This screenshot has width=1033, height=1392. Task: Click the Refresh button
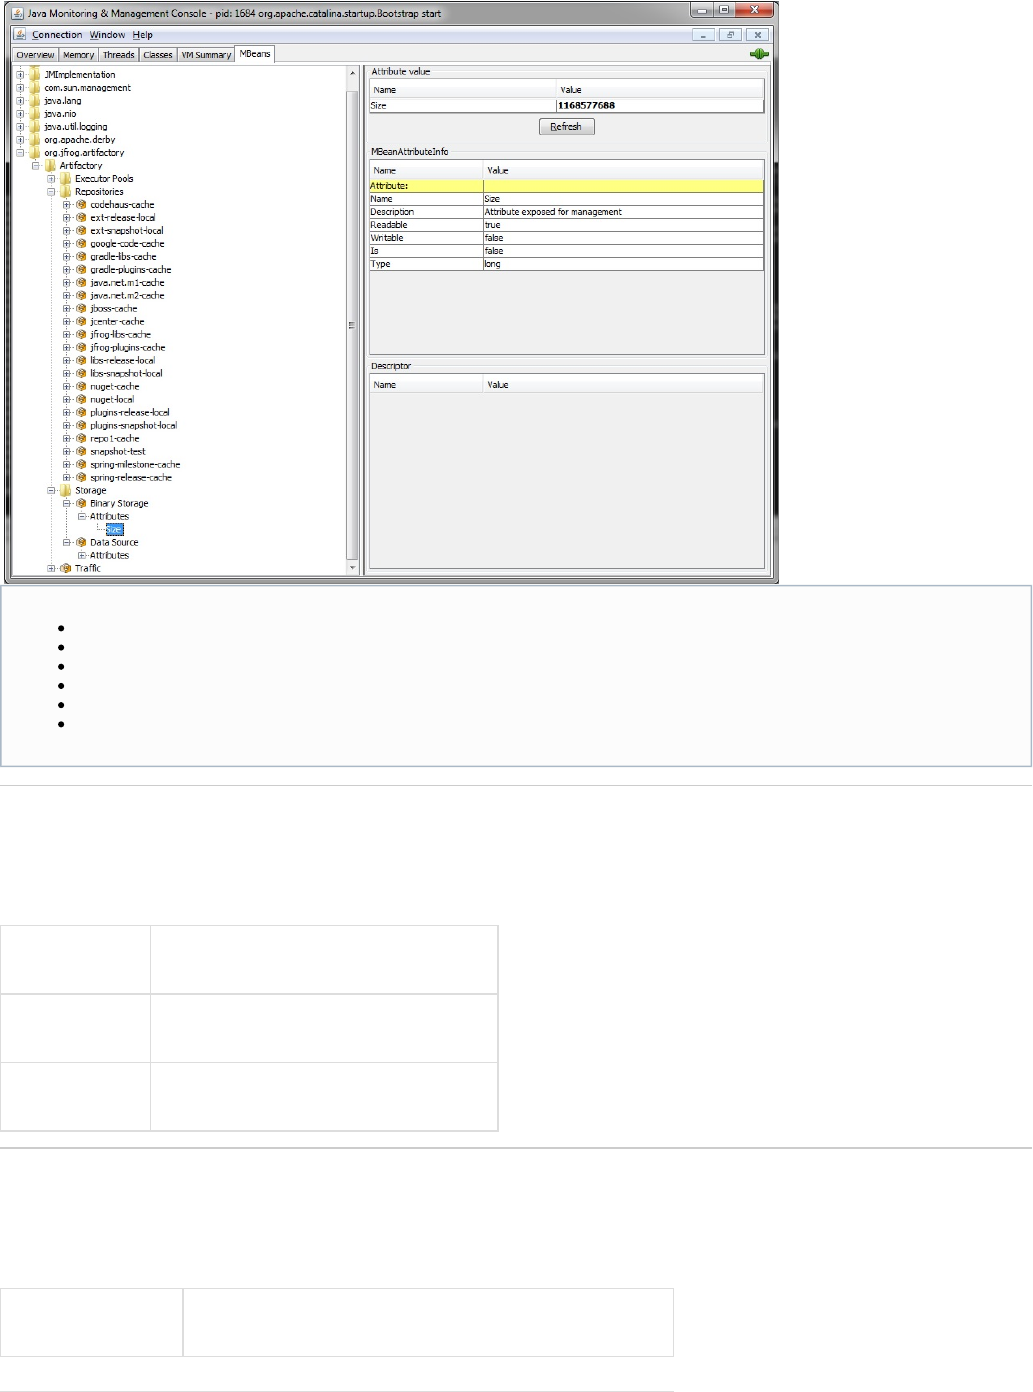pyautogui.click(x=566, y=126)
